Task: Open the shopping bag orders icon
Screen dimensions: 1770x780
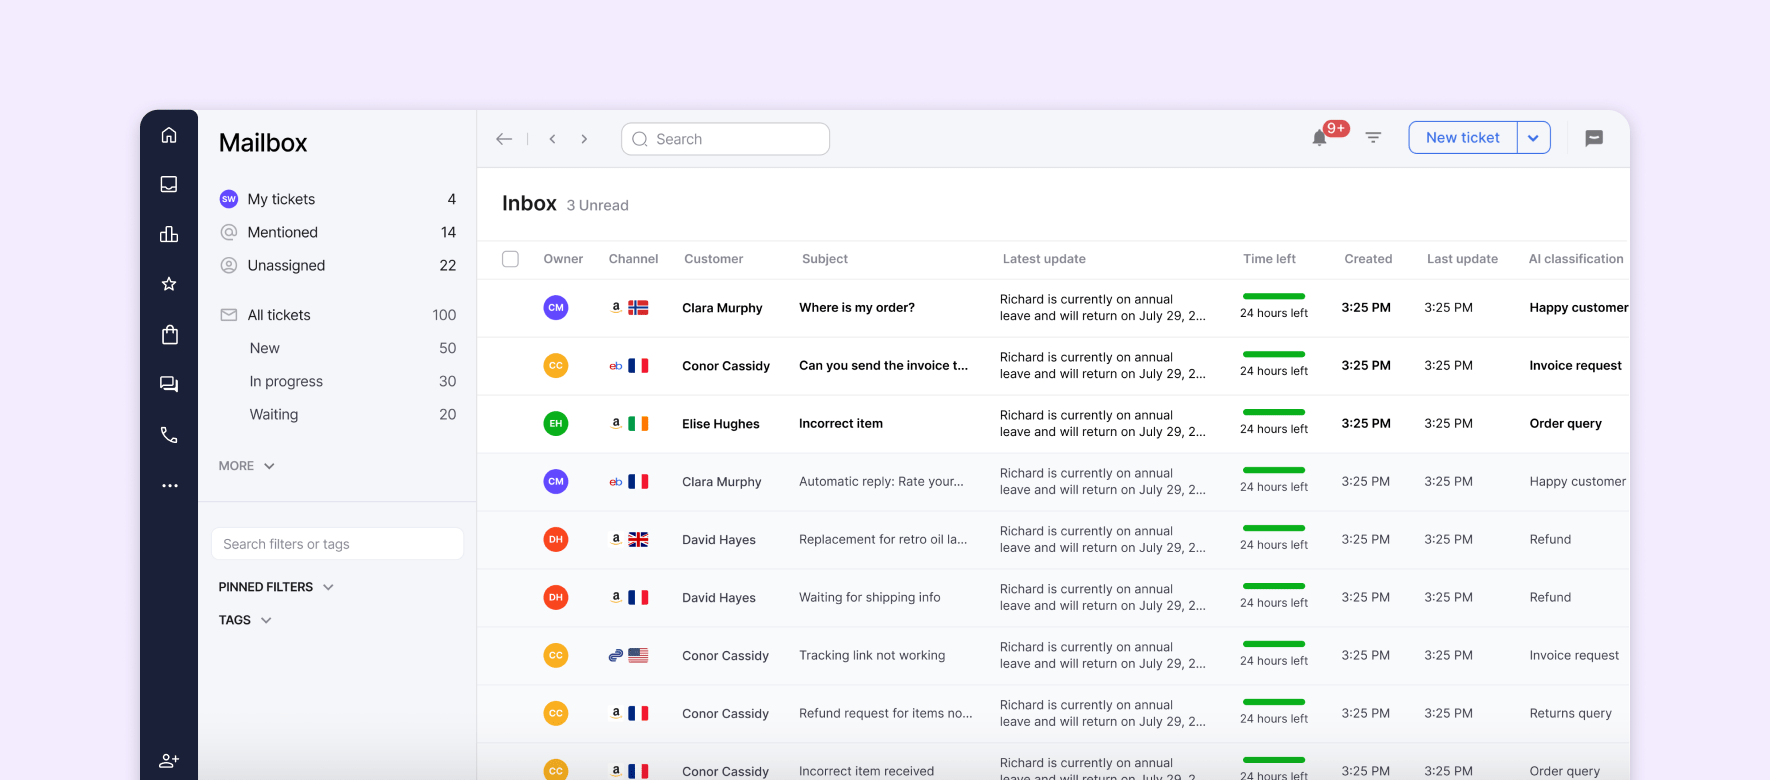Action: pyautogui.click(x=169, y=334)
